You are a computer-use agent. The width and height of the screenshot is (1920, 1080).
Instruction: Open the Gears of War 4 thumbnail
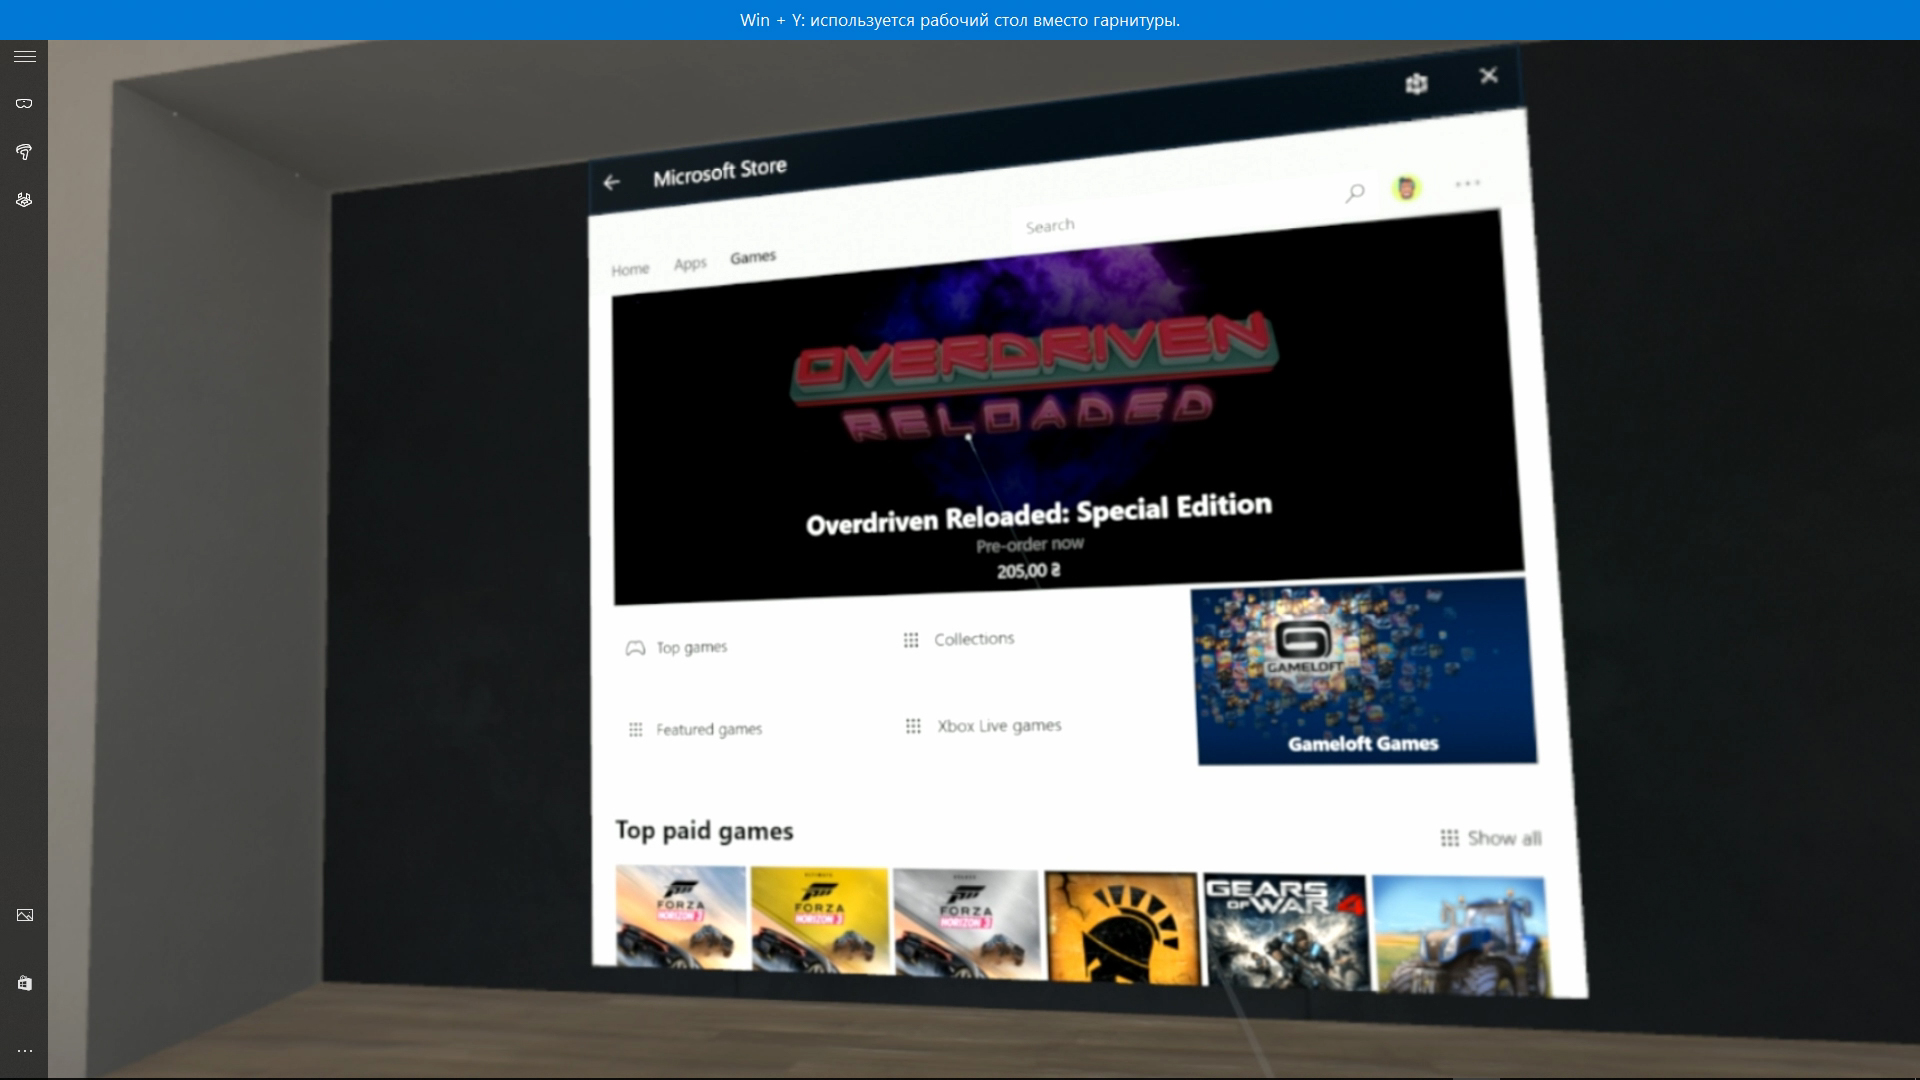point(1286,931)
